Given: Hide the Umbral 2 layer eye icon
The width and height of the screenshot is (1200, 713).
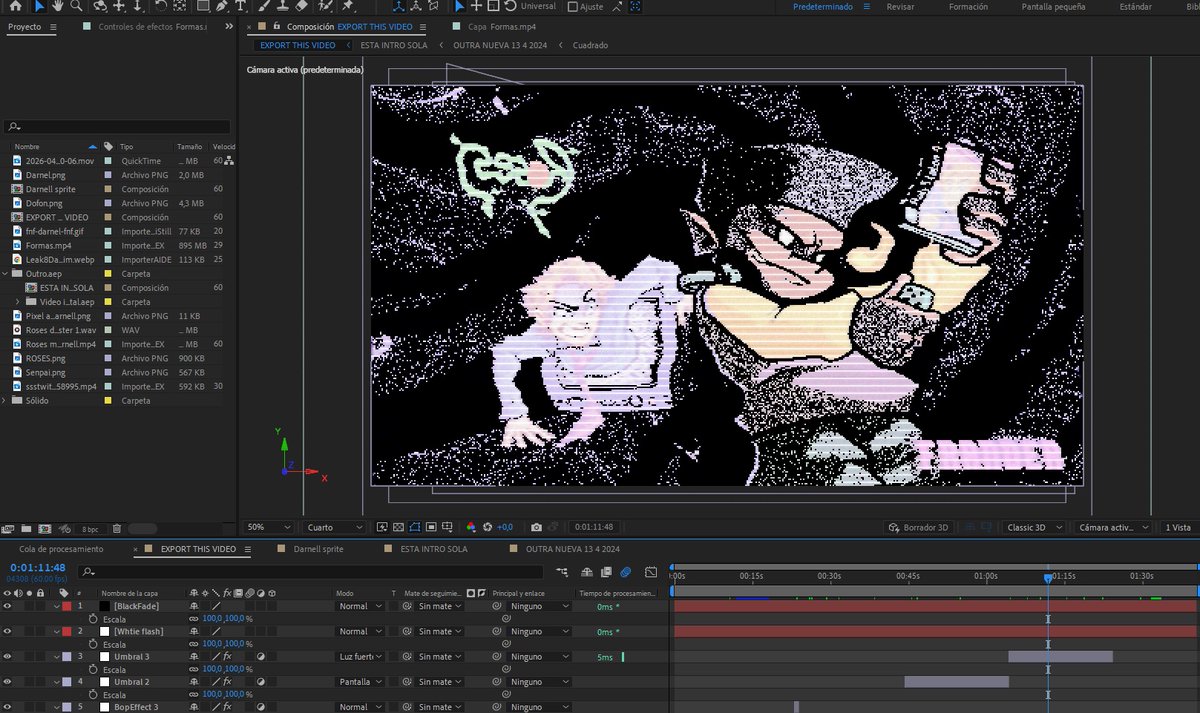Looking at the screenshot, I should pyautogui.click(x=7, y=681).
